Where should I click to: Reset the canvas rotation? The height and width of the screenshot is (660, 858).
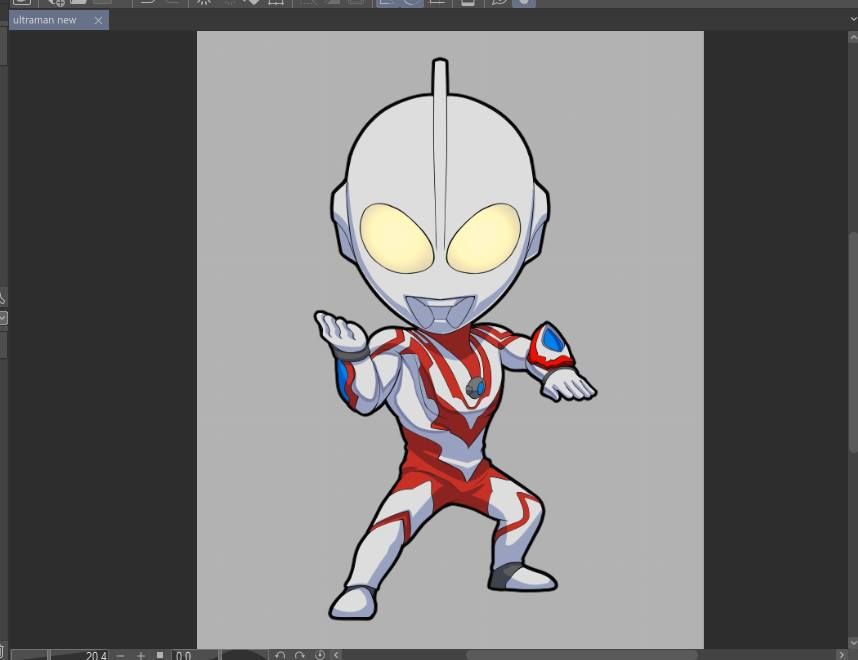pos(320,655)
